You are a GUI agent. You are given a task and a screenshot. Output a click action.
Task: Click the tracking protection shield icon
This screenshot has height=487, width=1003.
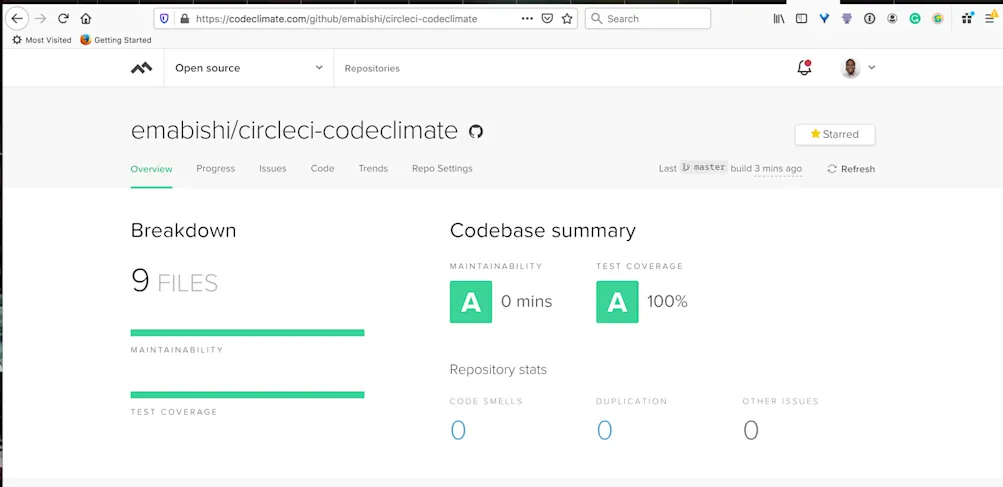click(x=164, y=19)
